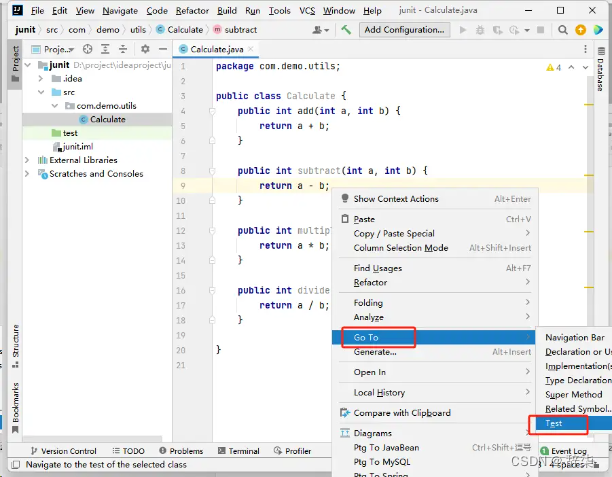
Task: Click Super Method in submenu
Action: click(x=574, y=395)
